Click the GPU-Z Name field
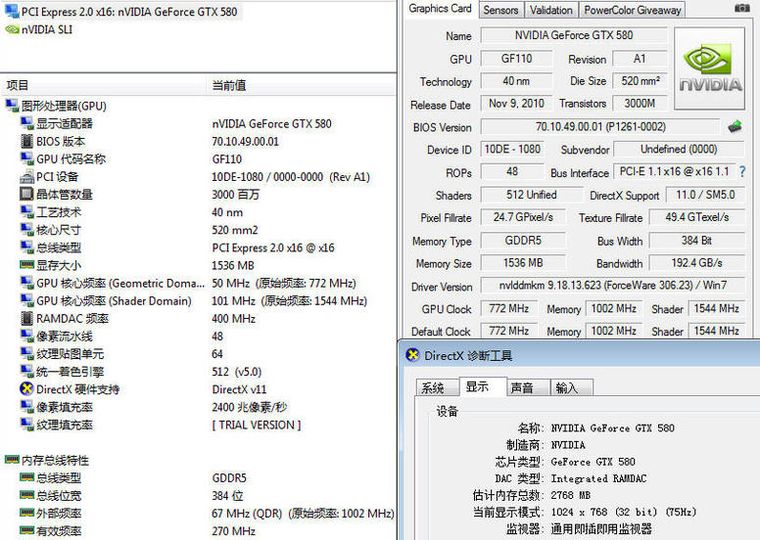The width and height of the screenshot is (760, 540). point(574,35)
